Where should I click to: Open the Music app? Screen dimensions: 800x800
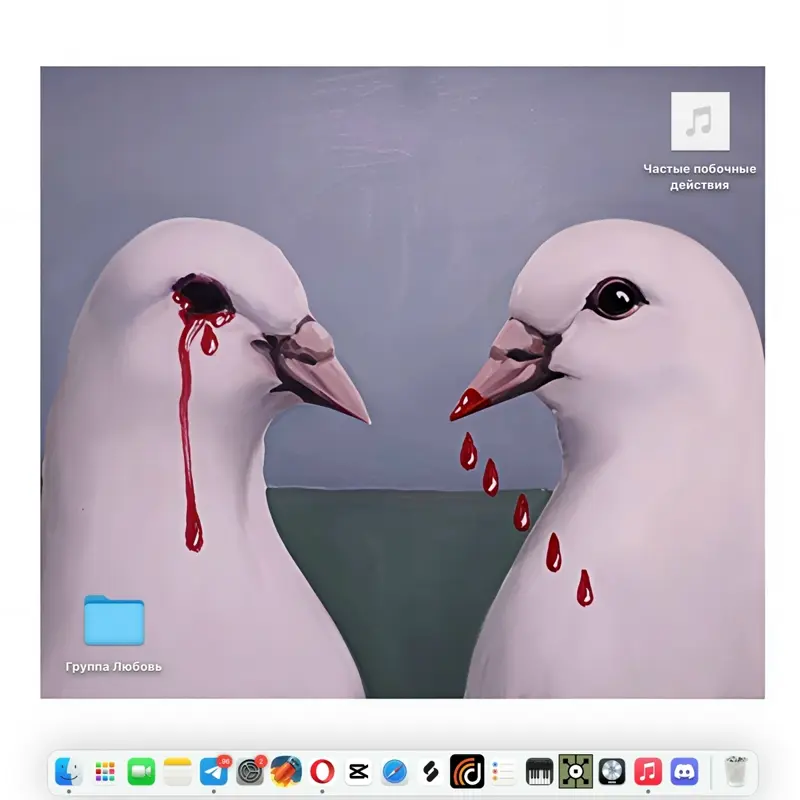point(648,771)
